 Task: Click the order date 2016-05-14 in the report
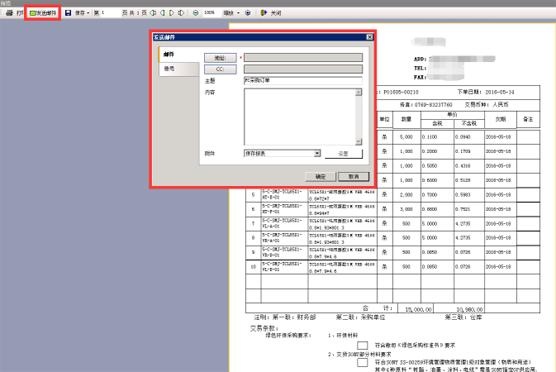(500, 92)
